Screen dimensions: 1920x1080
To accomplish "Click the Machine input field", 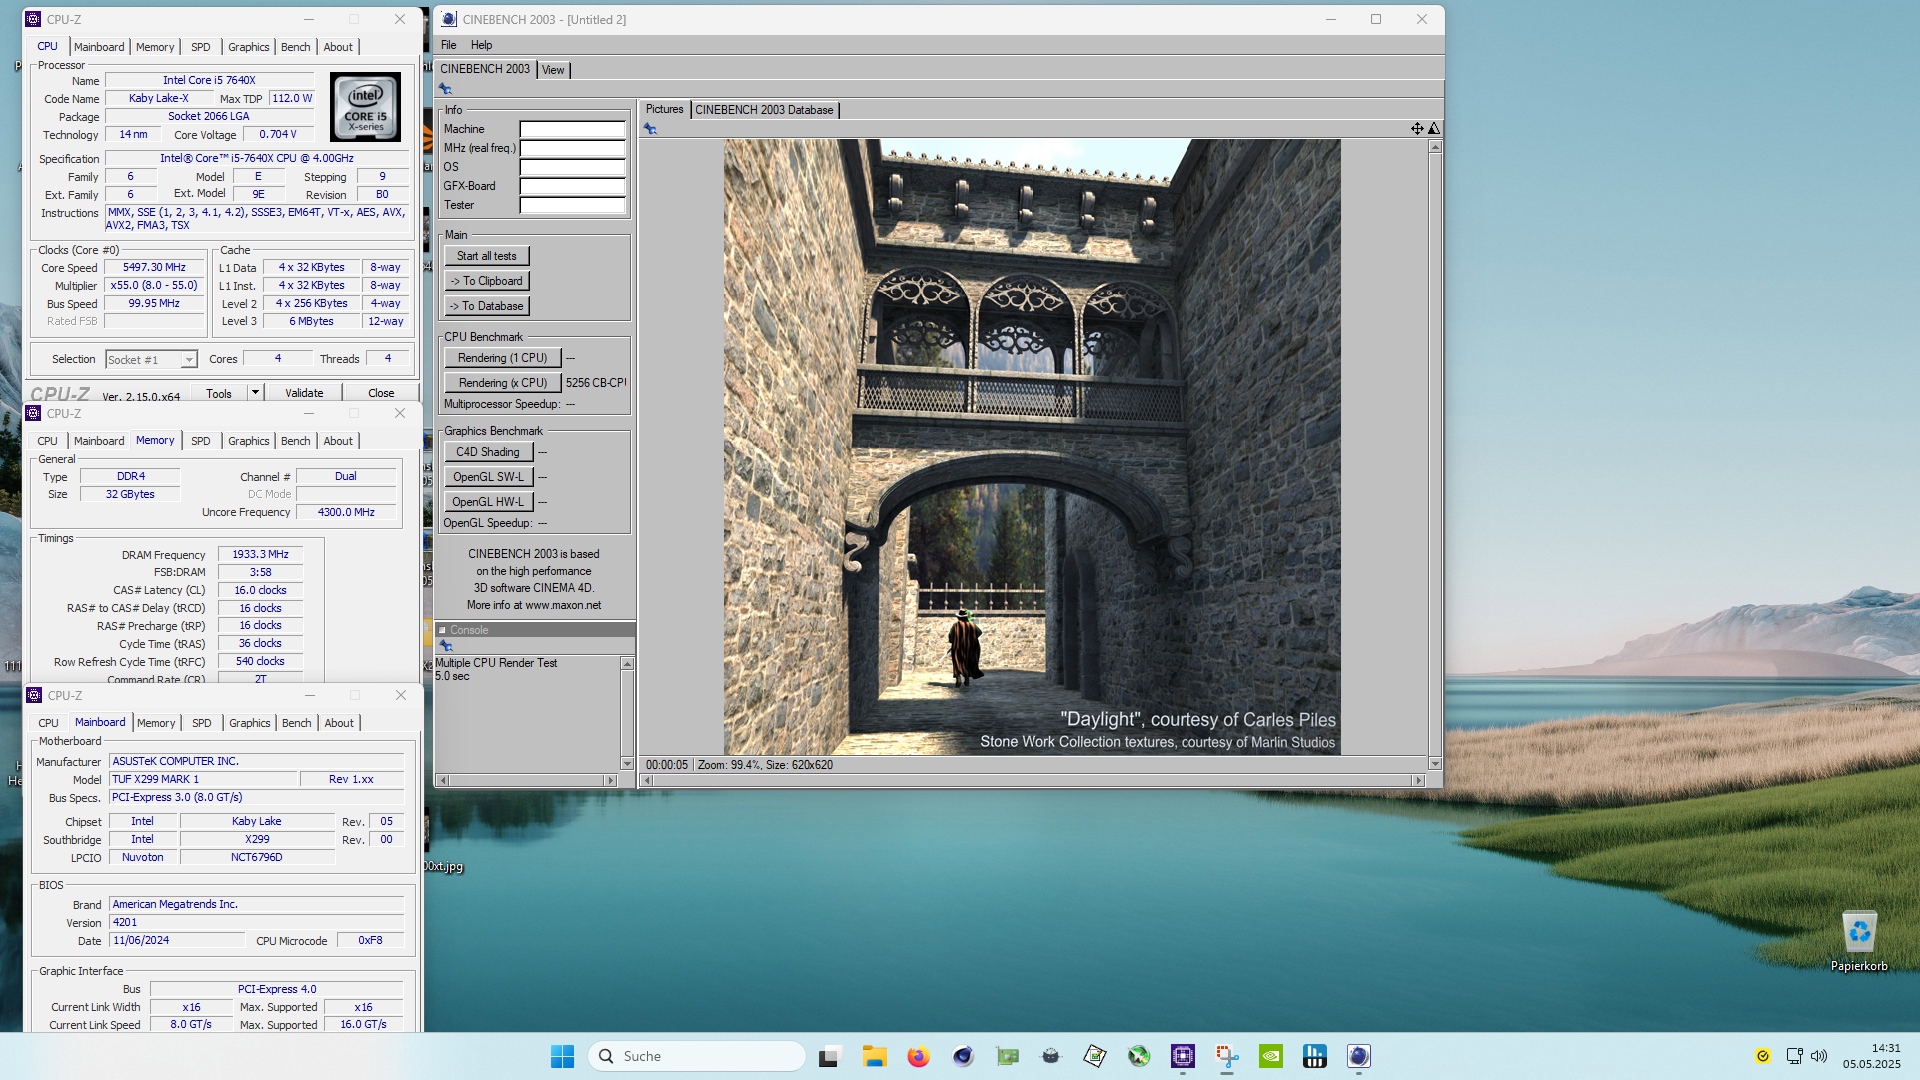I will (572, 129).
